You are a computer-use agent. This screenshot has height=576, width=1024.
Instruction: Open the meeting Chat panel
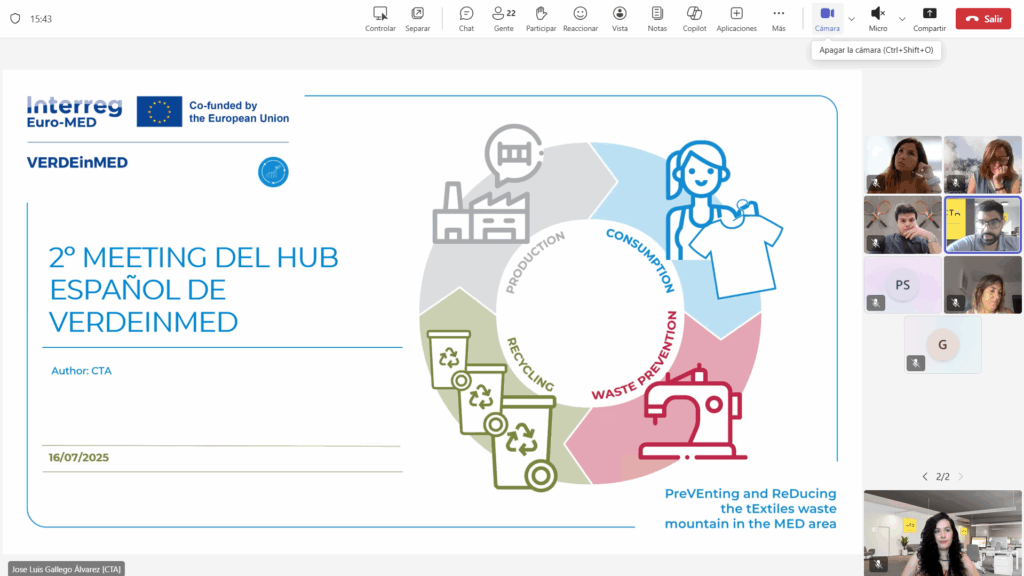(x=466, y=19)
